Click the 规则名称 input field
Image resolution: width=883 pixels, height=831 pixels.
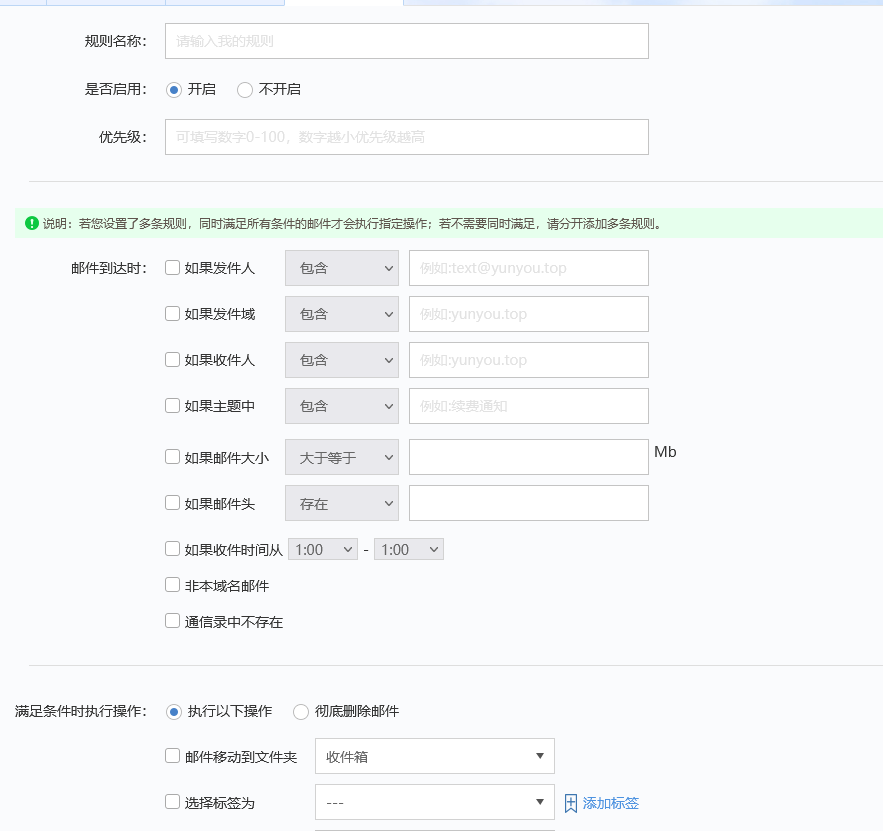pyautogui.click(x=406, y=41)
